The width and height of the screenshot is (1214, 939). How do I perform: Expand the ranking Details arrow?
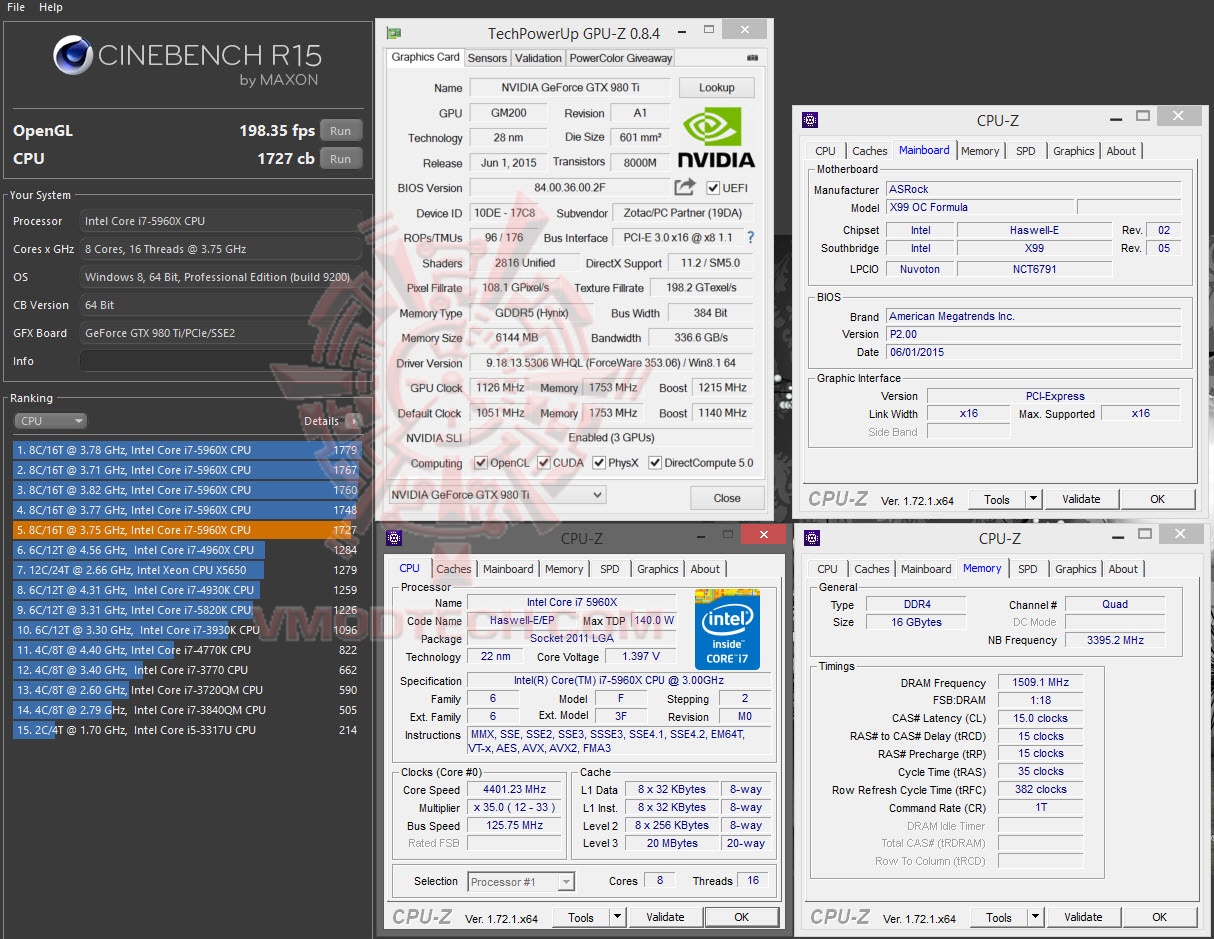353,421
